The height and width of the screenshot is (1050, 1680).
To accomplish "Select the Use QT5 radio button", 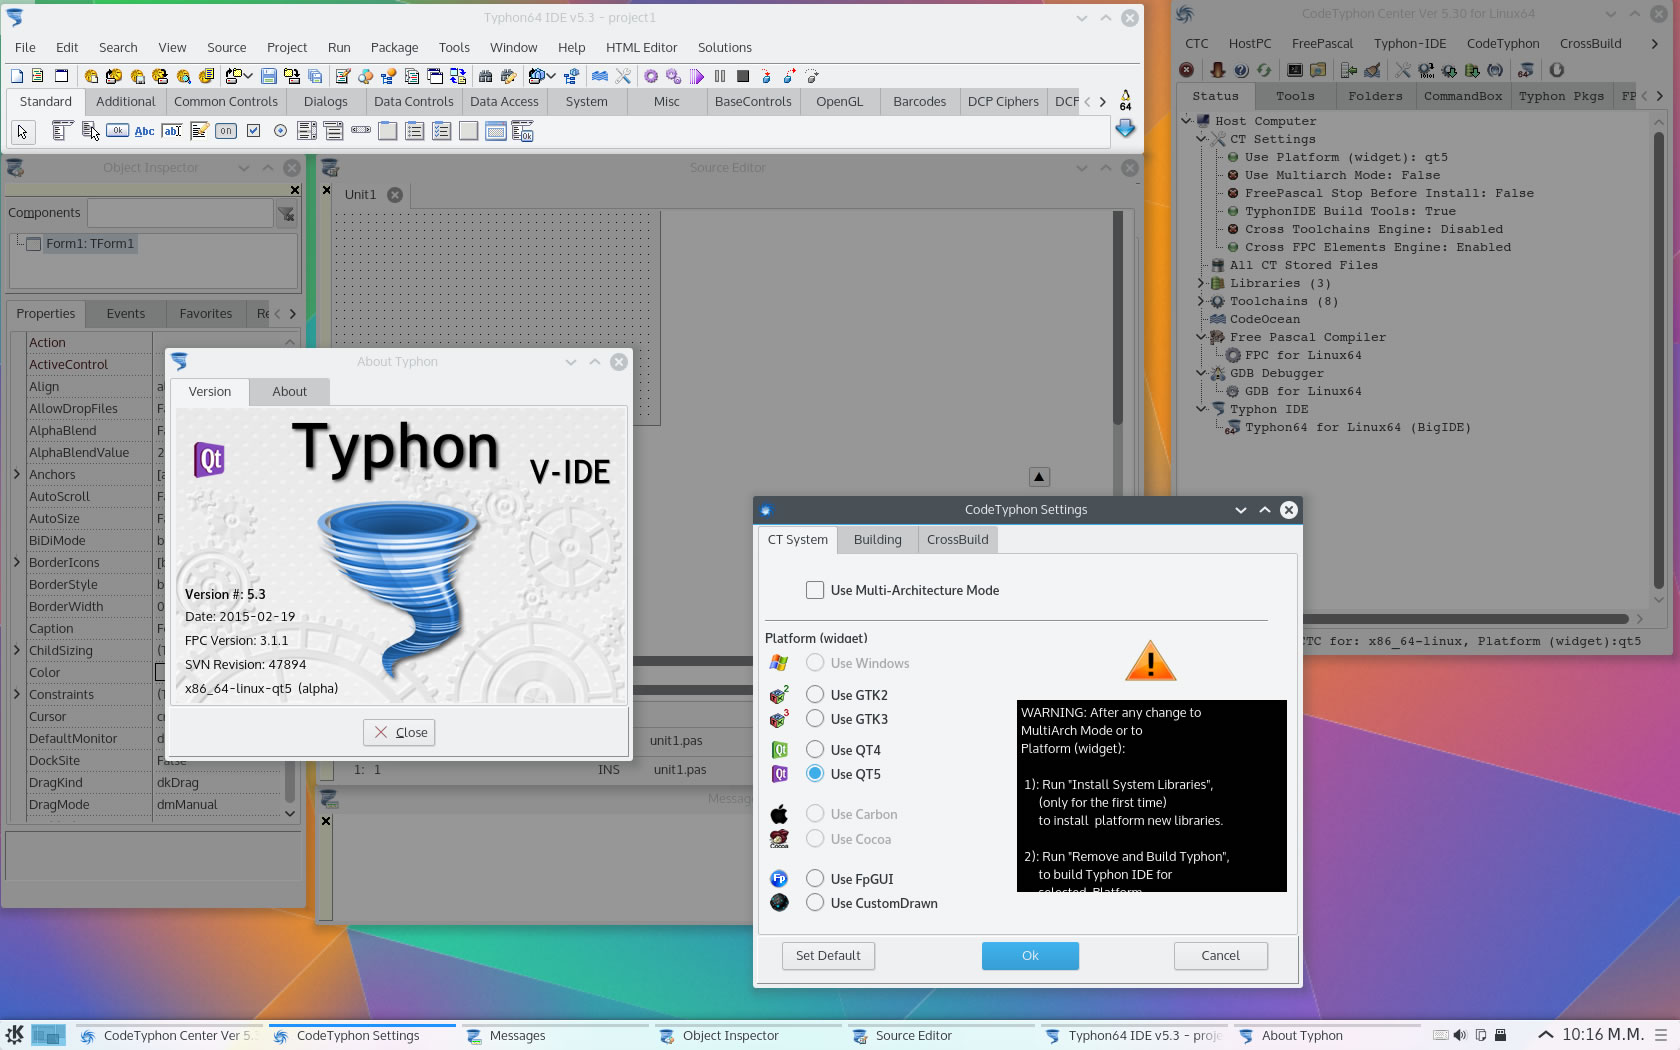I will click(815, 773).
